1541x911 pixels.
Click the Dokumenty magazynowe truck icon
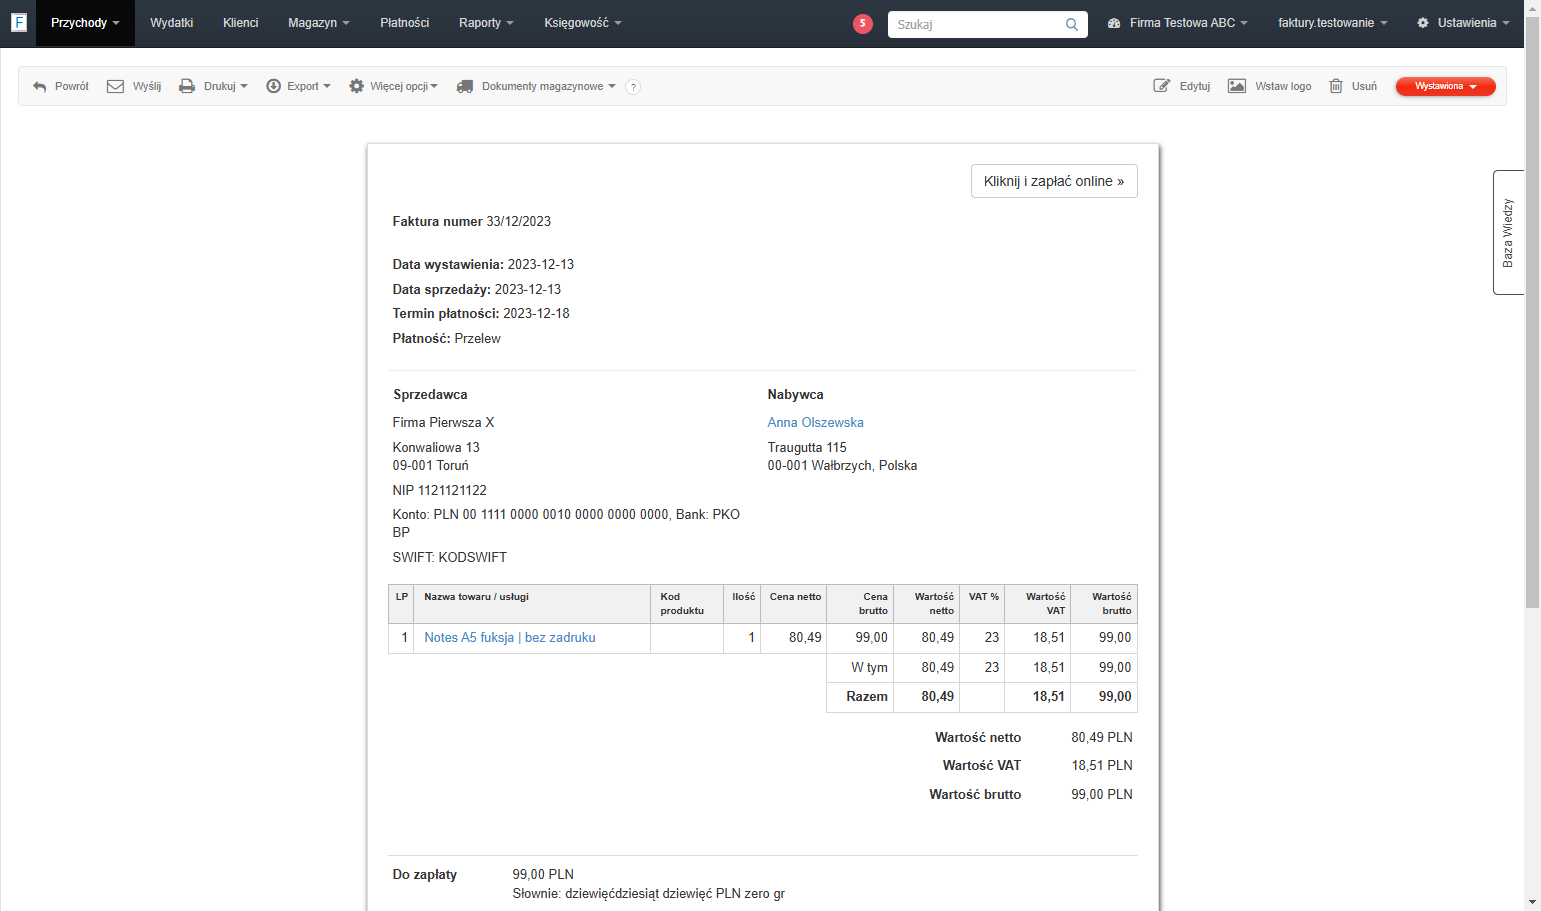(465, 87)
